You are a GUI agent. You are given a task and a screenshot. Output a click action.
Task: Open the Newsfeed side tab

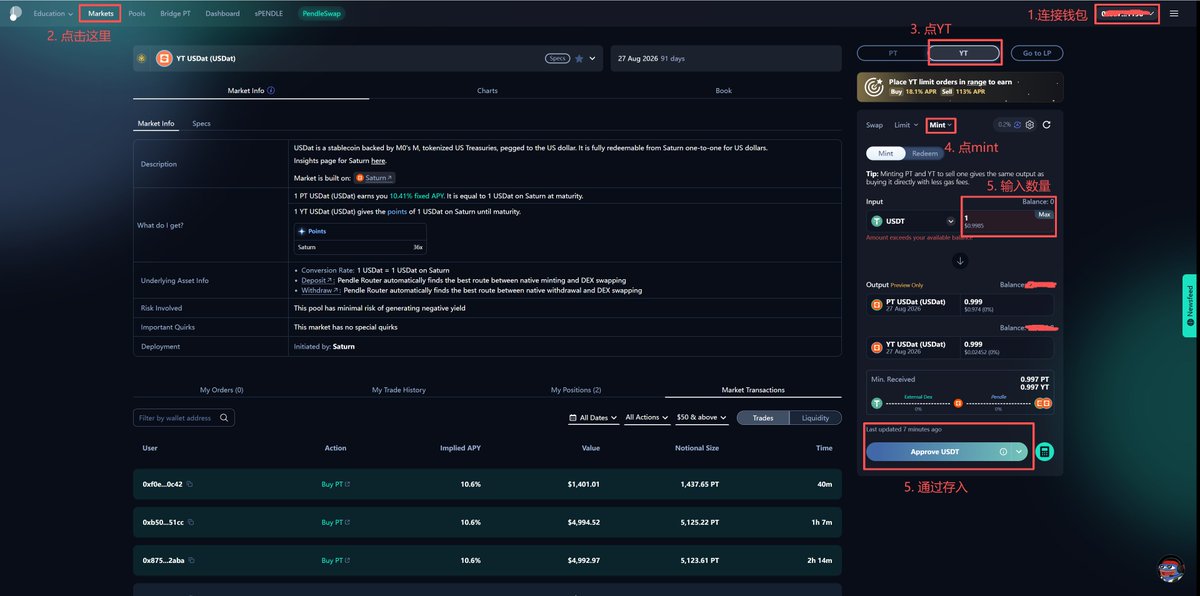[x=1190, y=306]
